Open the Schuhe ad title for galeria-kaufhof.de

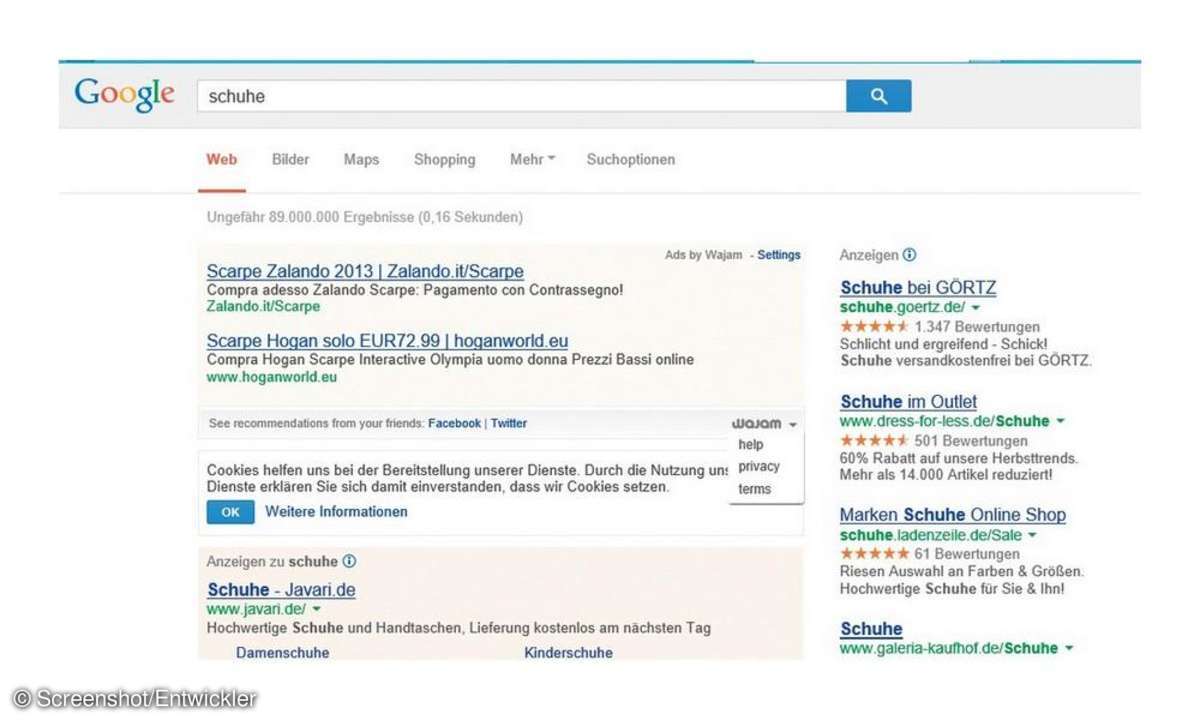click(x=871, y=629)
